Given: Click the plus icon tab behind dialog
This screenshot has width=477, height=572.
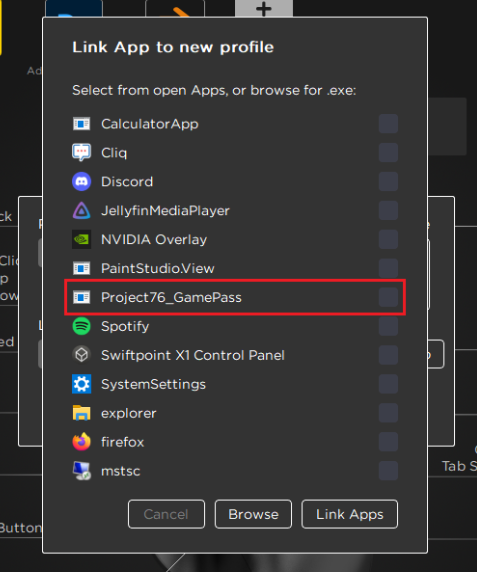Looking at the screenshot, I should pos(264,9).
